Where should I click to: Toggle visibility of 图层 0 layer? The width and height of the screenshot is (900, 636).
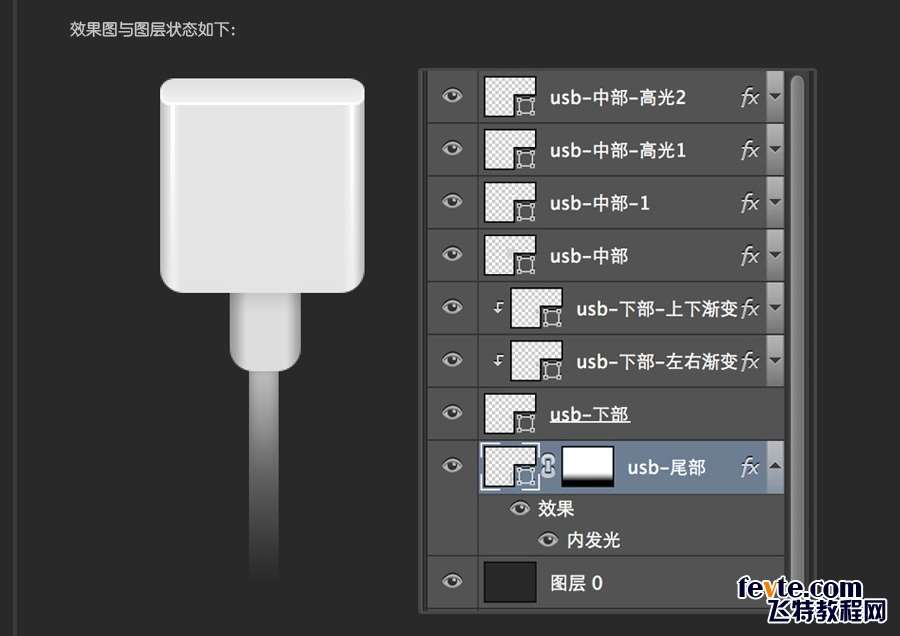(452, 581)
